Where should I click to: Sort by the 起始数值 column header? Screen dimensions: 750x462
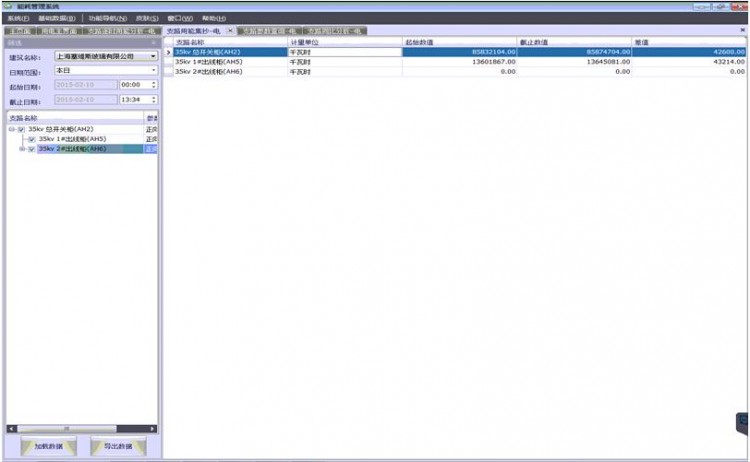(460, 42)
